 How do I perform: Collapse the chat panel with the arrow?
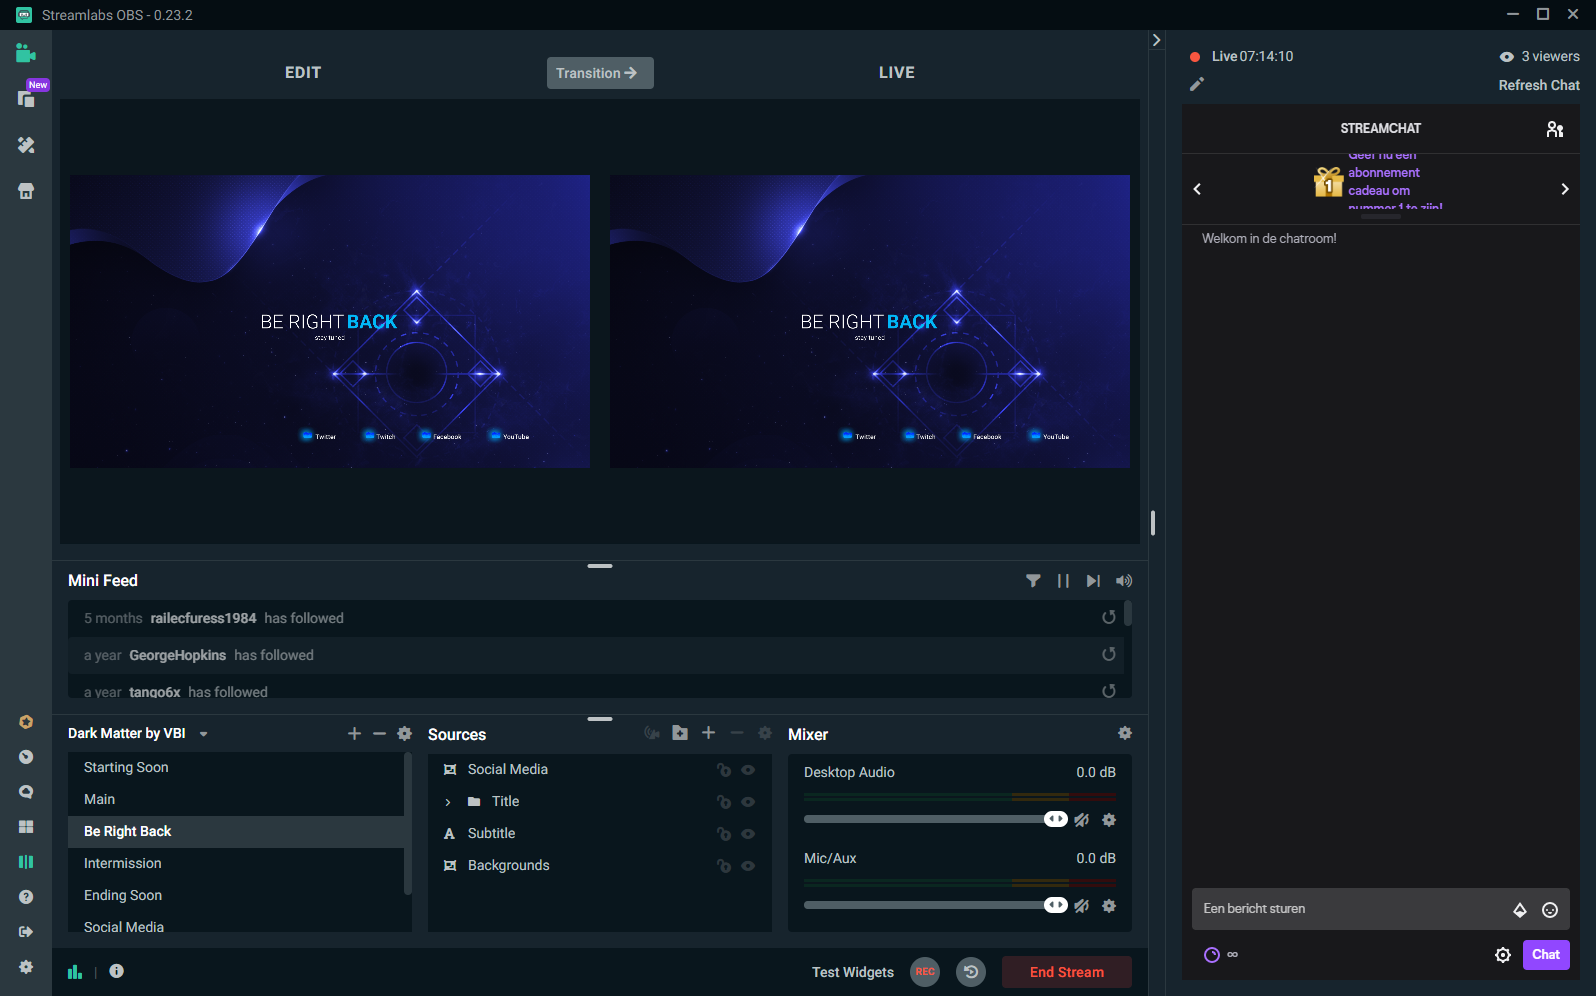tap(1156, 40)
